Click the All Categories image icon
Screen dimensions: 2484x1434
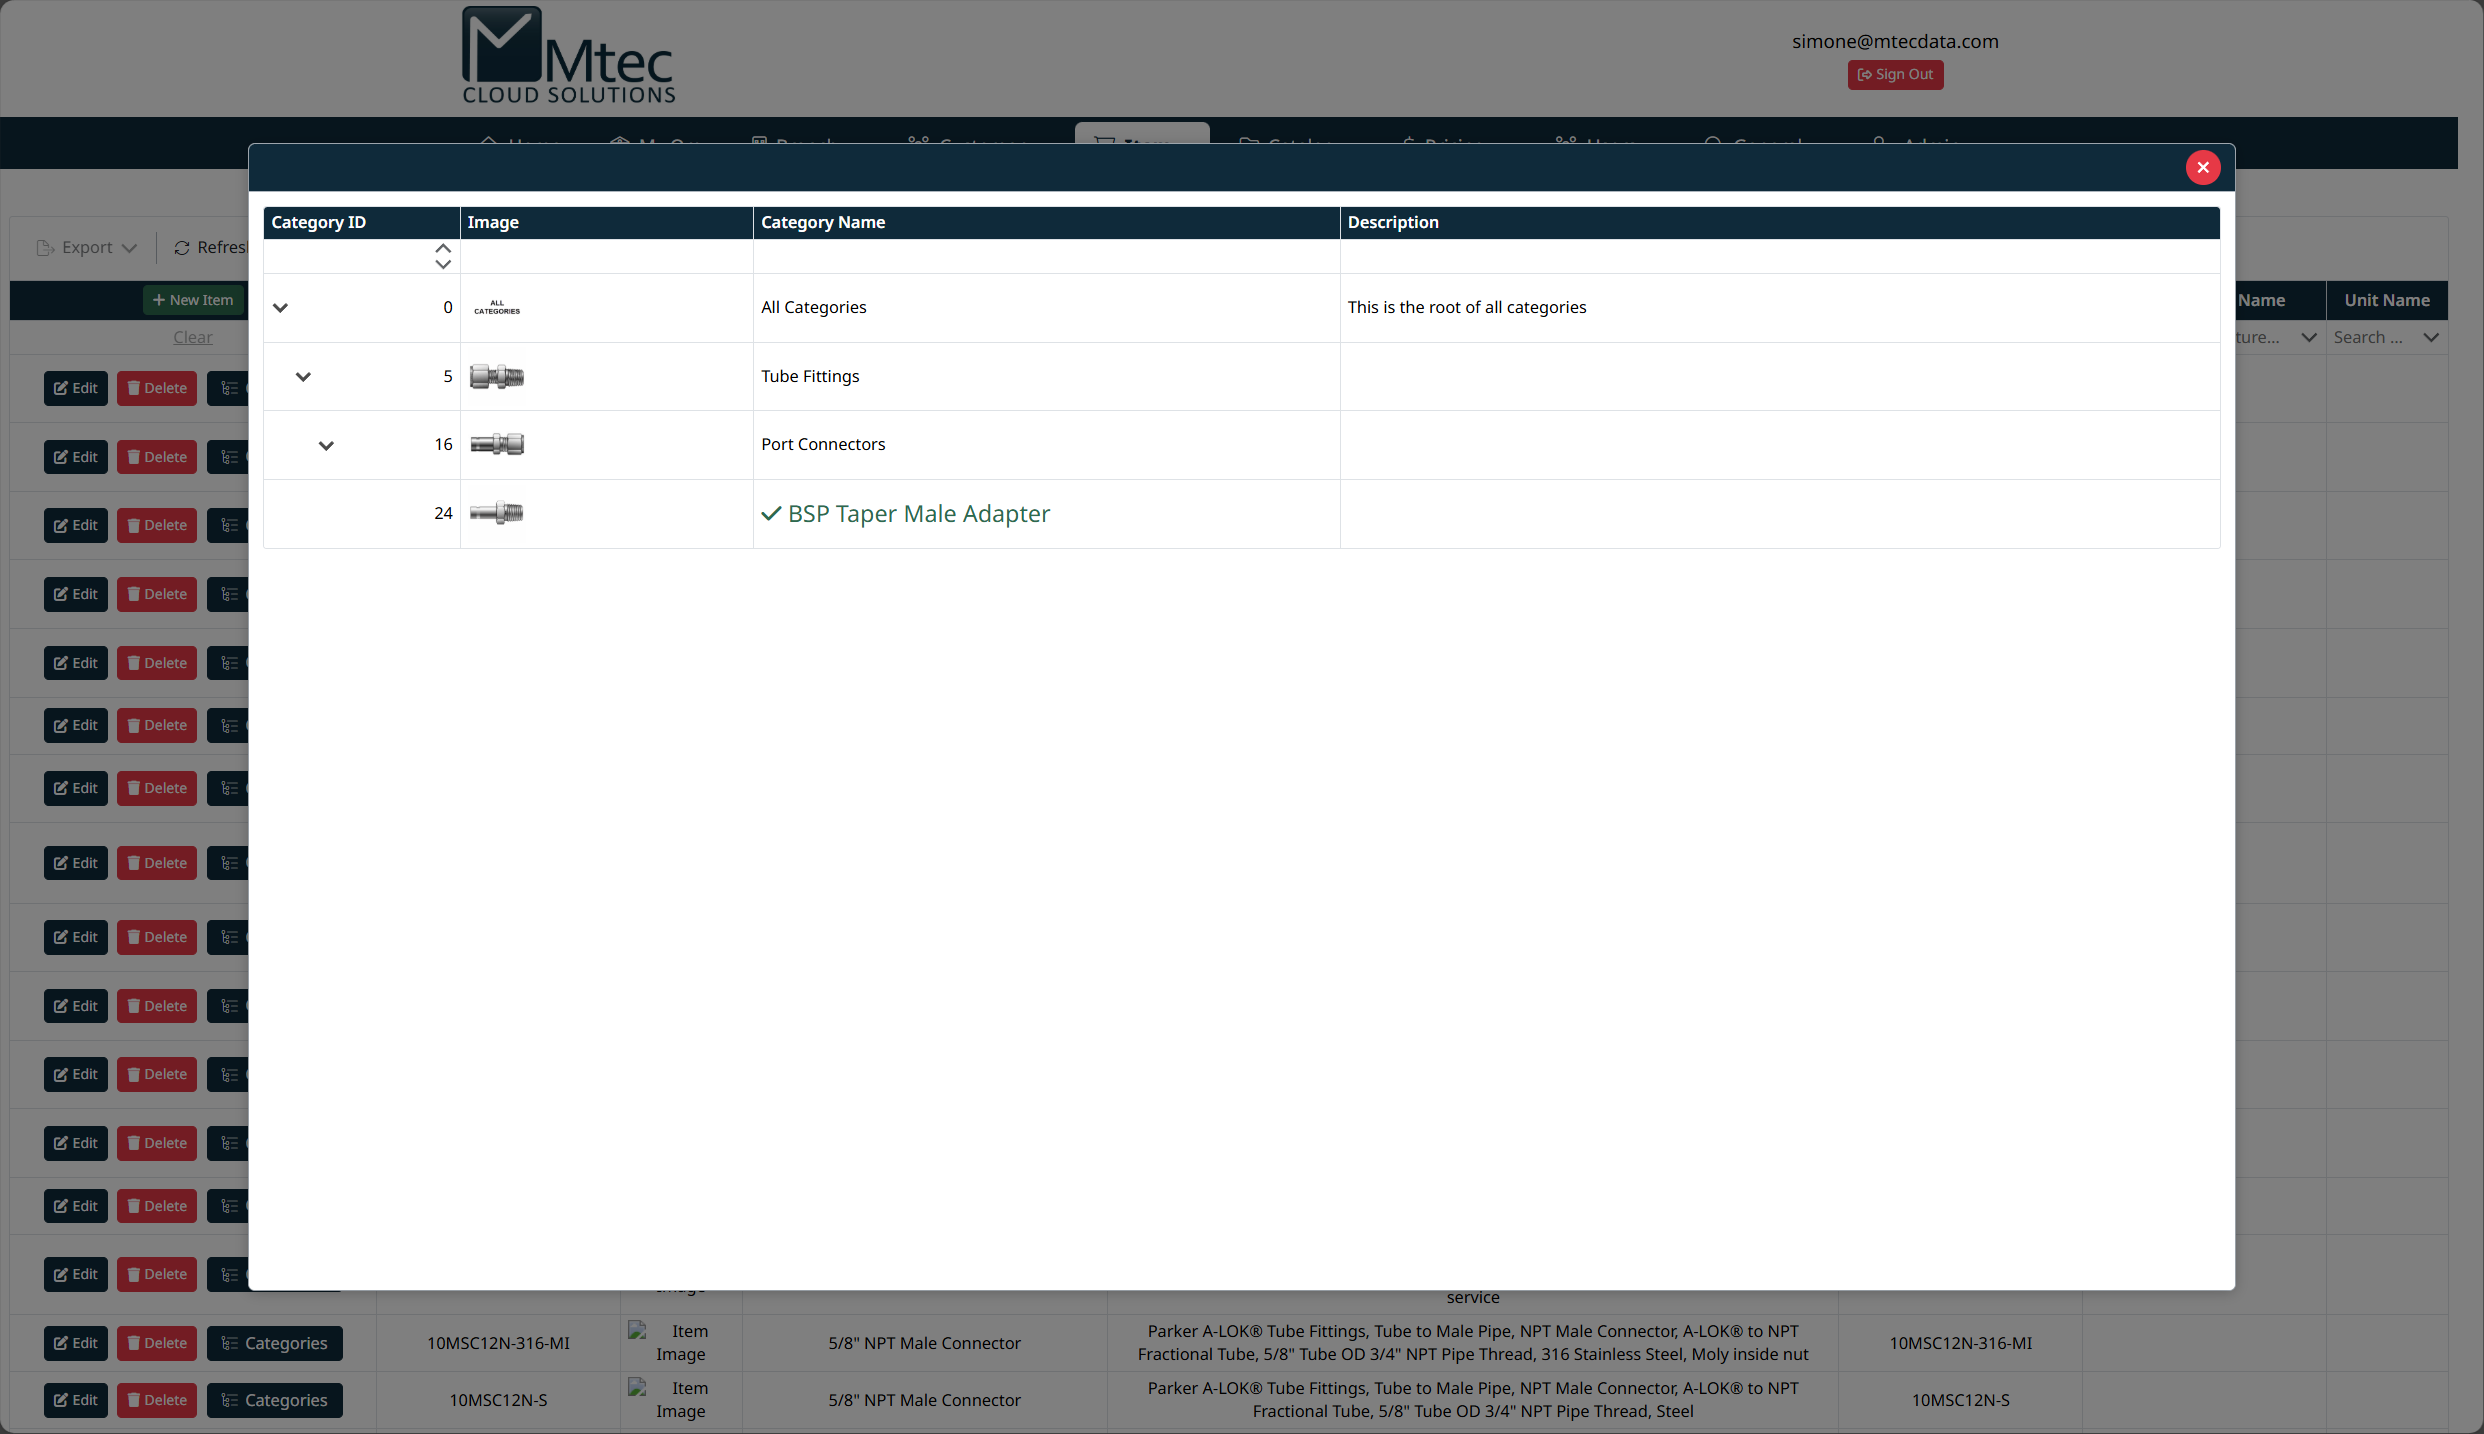click(497, 308)
